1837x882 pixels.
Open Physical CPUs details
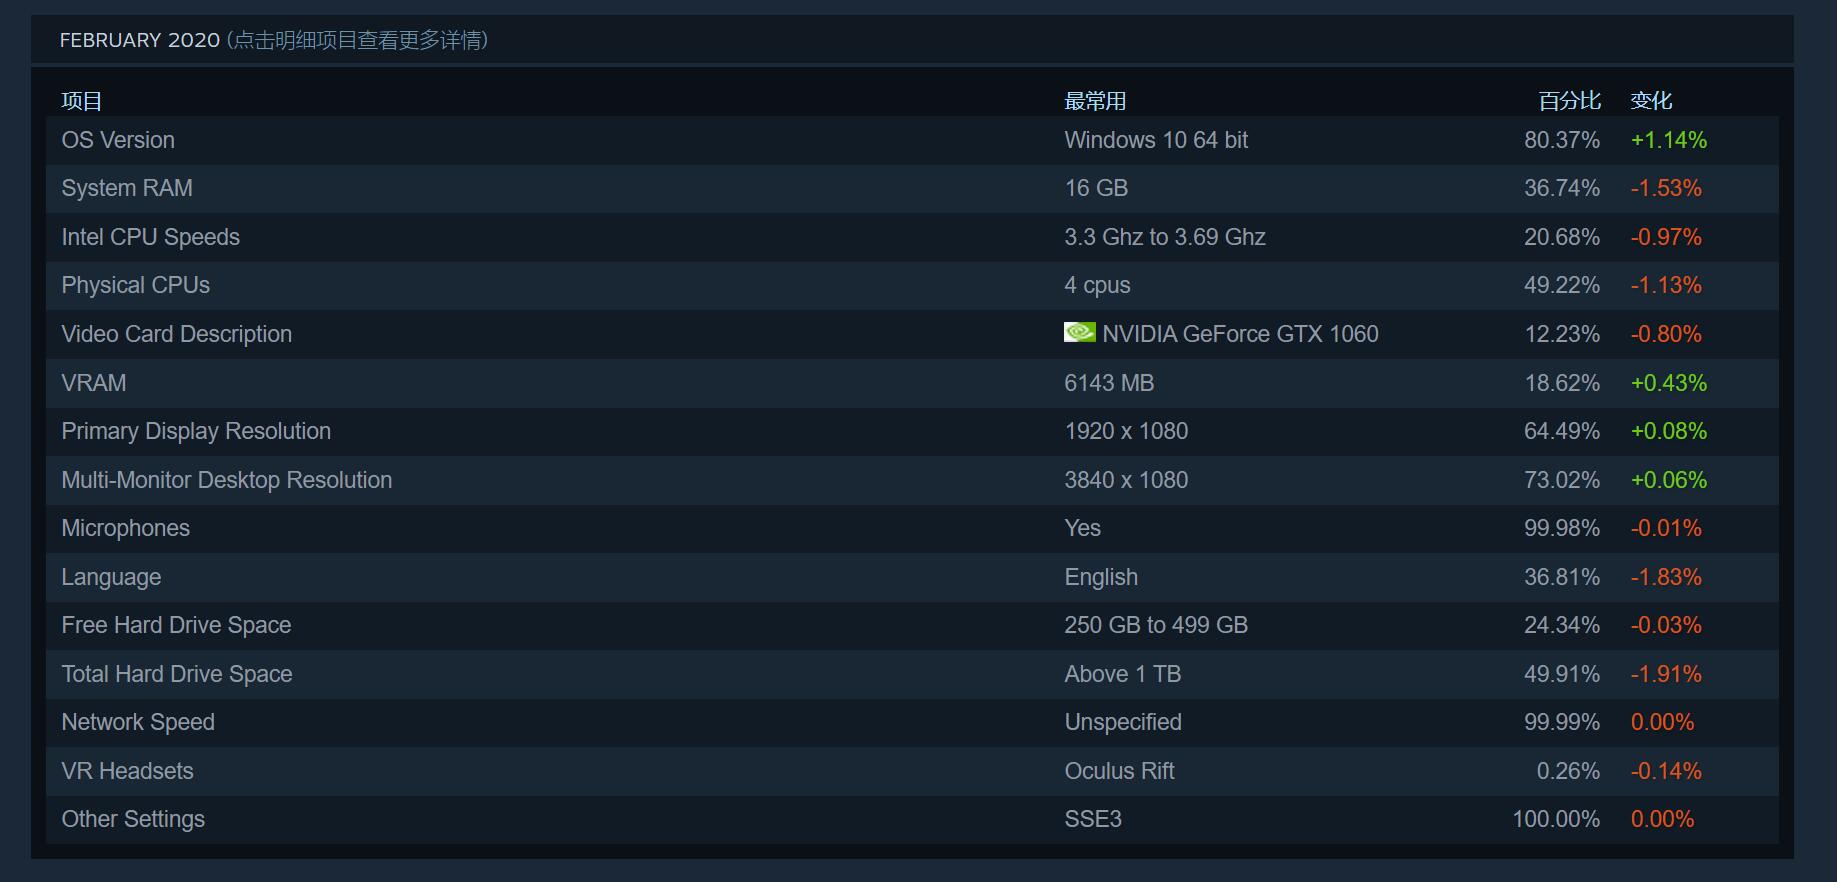tap(136, 285)
